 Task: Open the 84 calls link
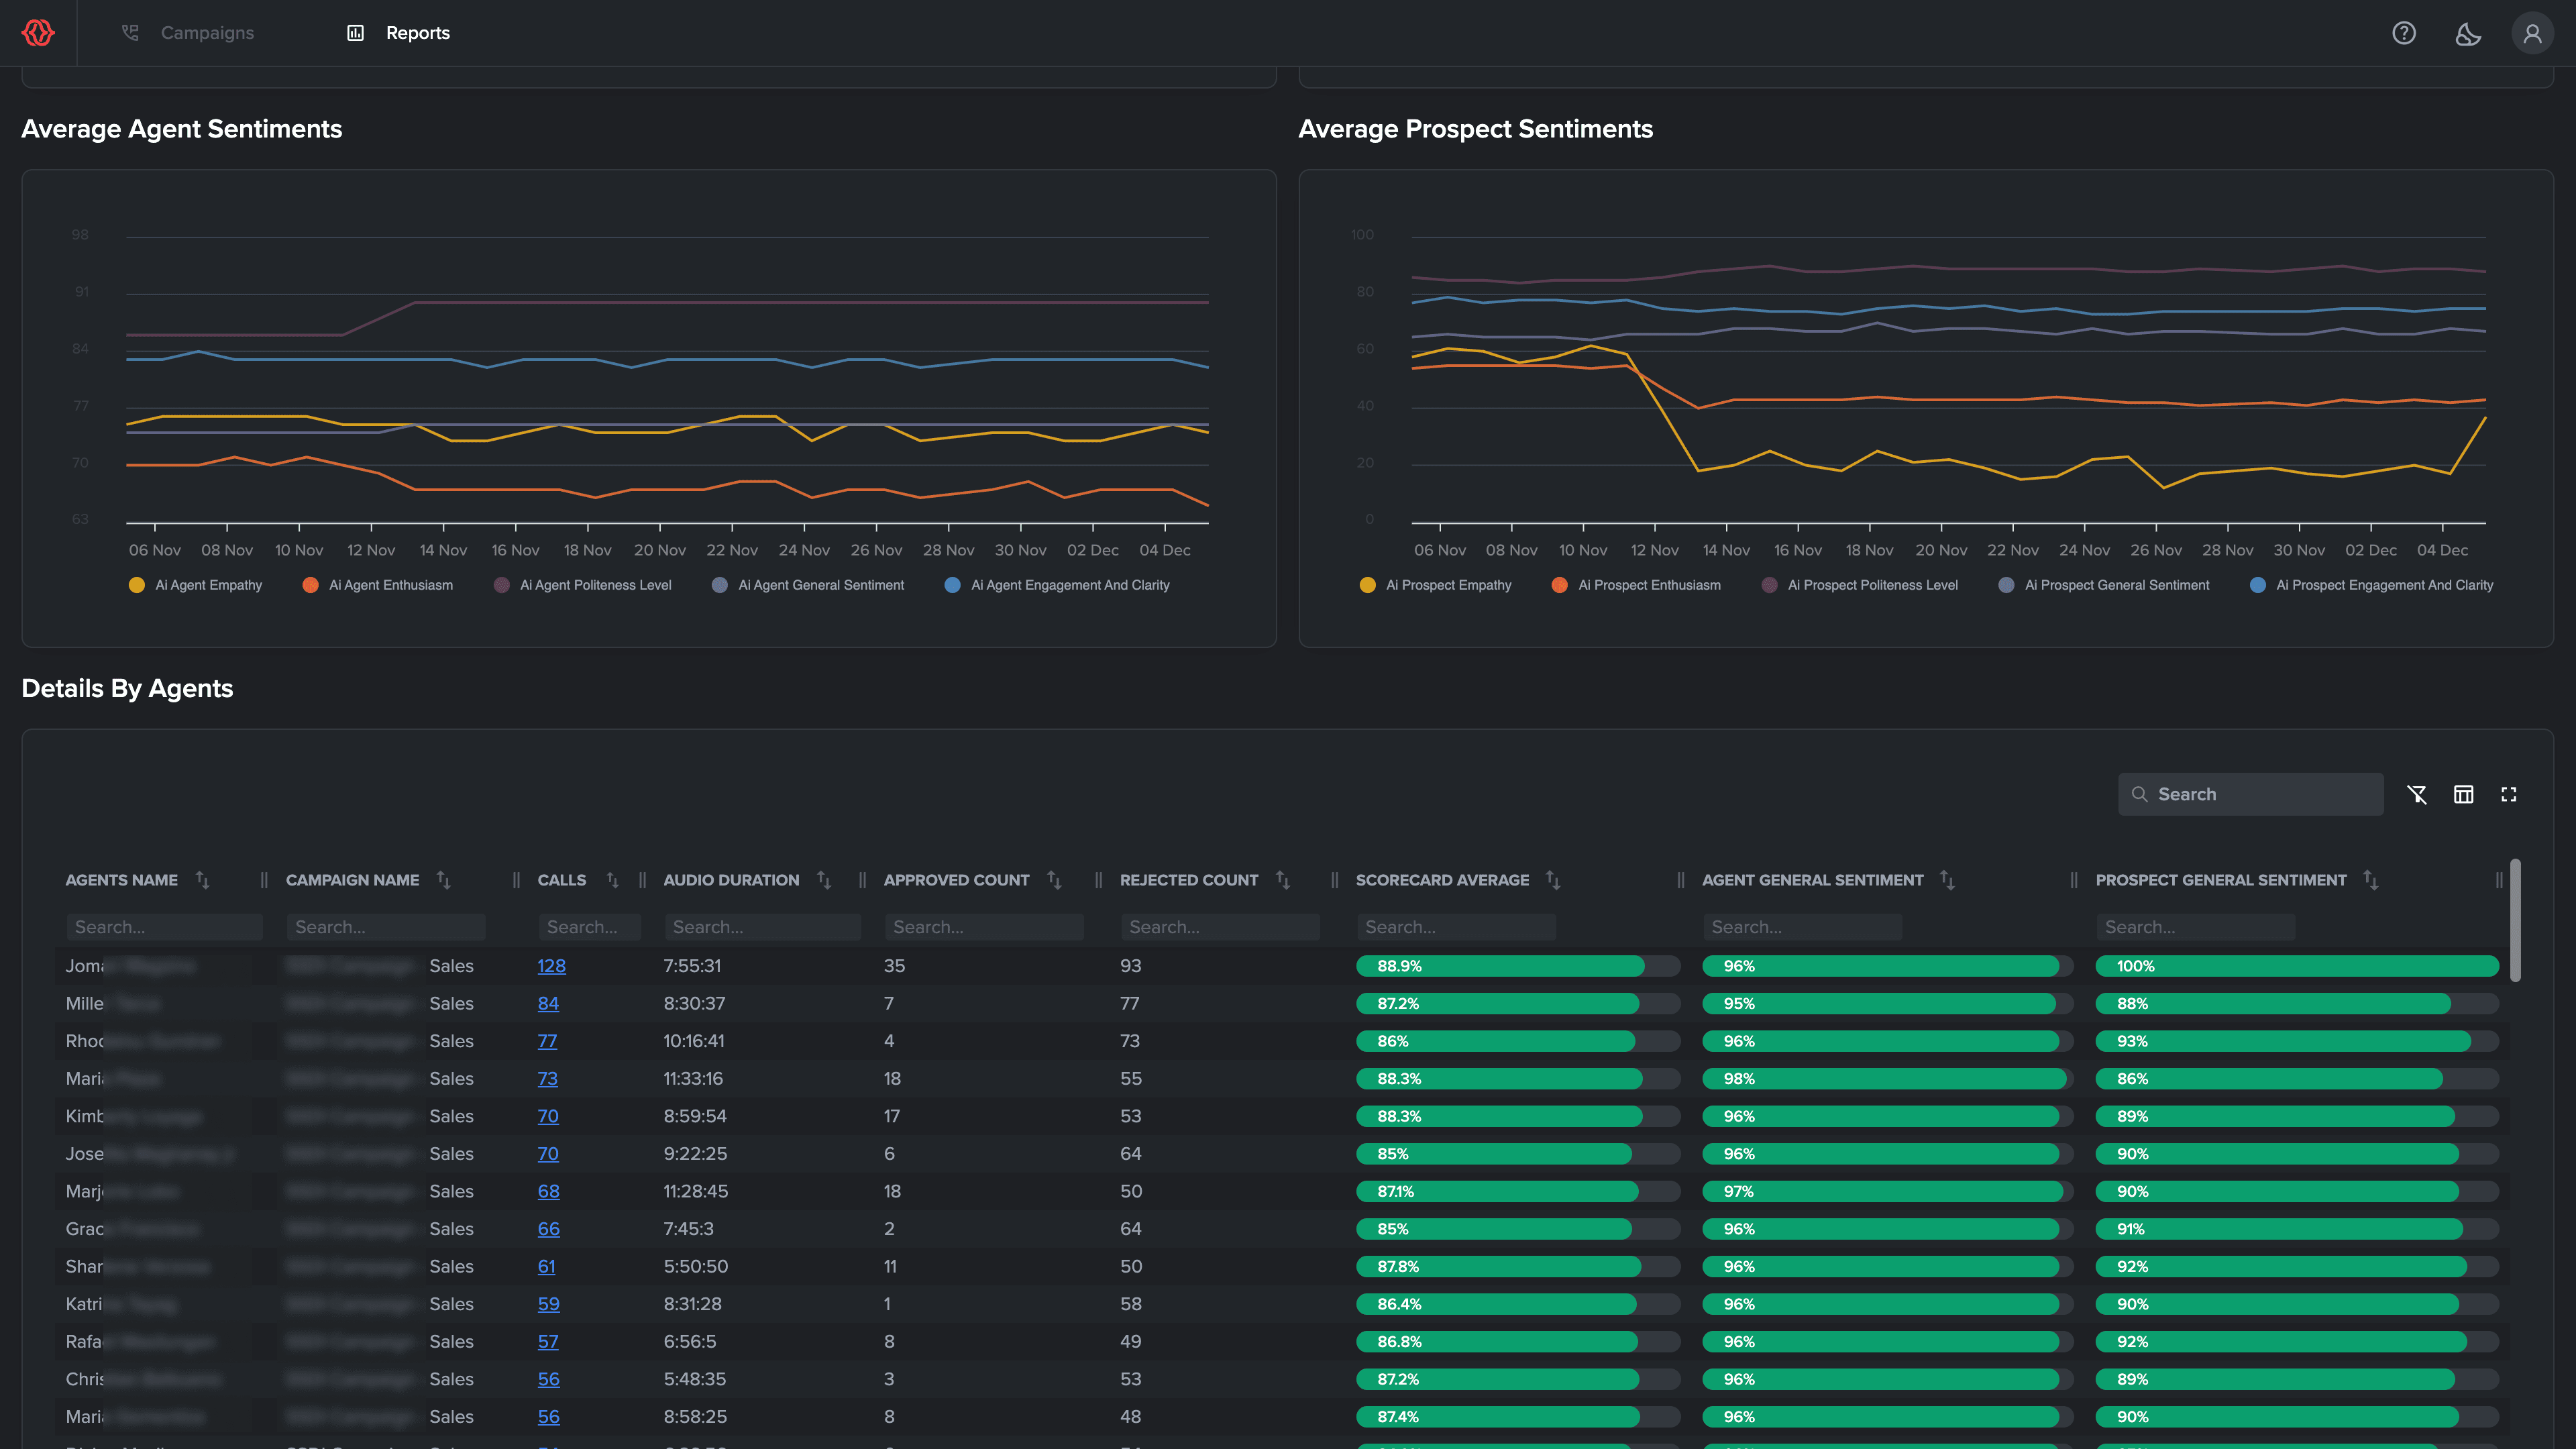[x=548, y=1003]
